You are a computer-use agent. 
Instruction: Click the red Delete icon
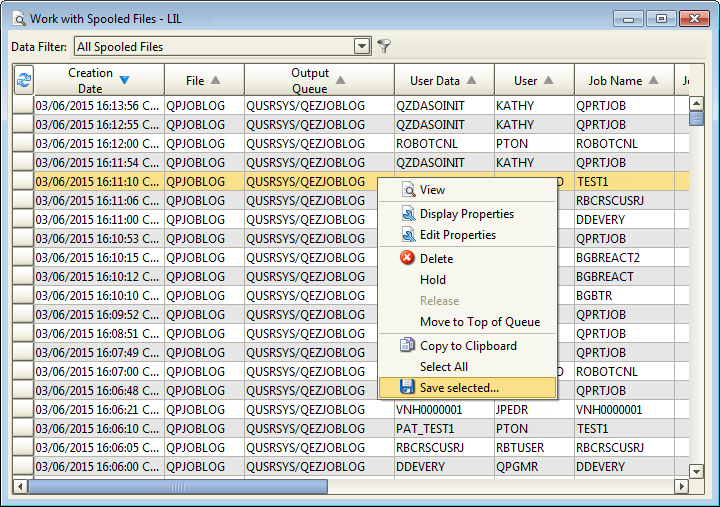(x=408, y=258)
